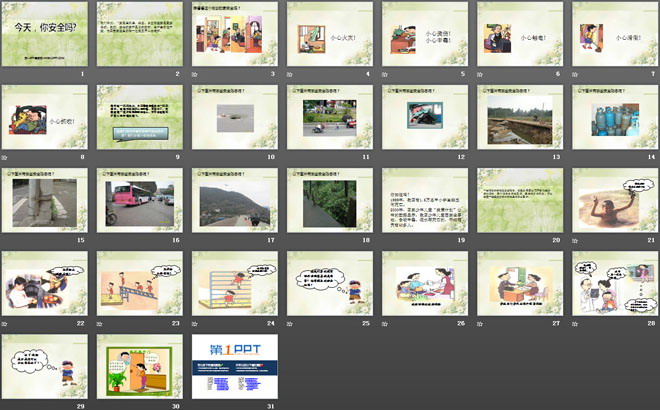
Task: Click the animation star under slide 21
Action: [x=575, y=241]
